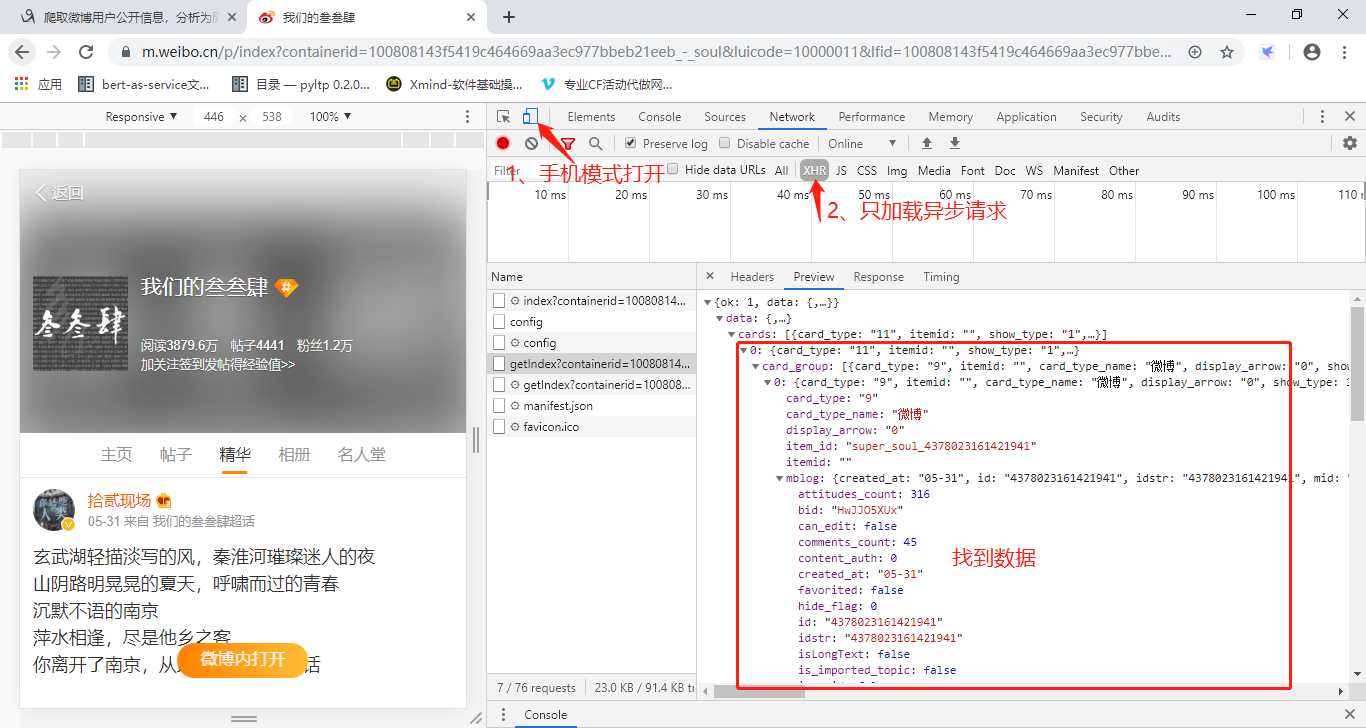Select the getIndex?containerid=10080814 request row
The image size is (1366, 728).
(x=591, y=364)
